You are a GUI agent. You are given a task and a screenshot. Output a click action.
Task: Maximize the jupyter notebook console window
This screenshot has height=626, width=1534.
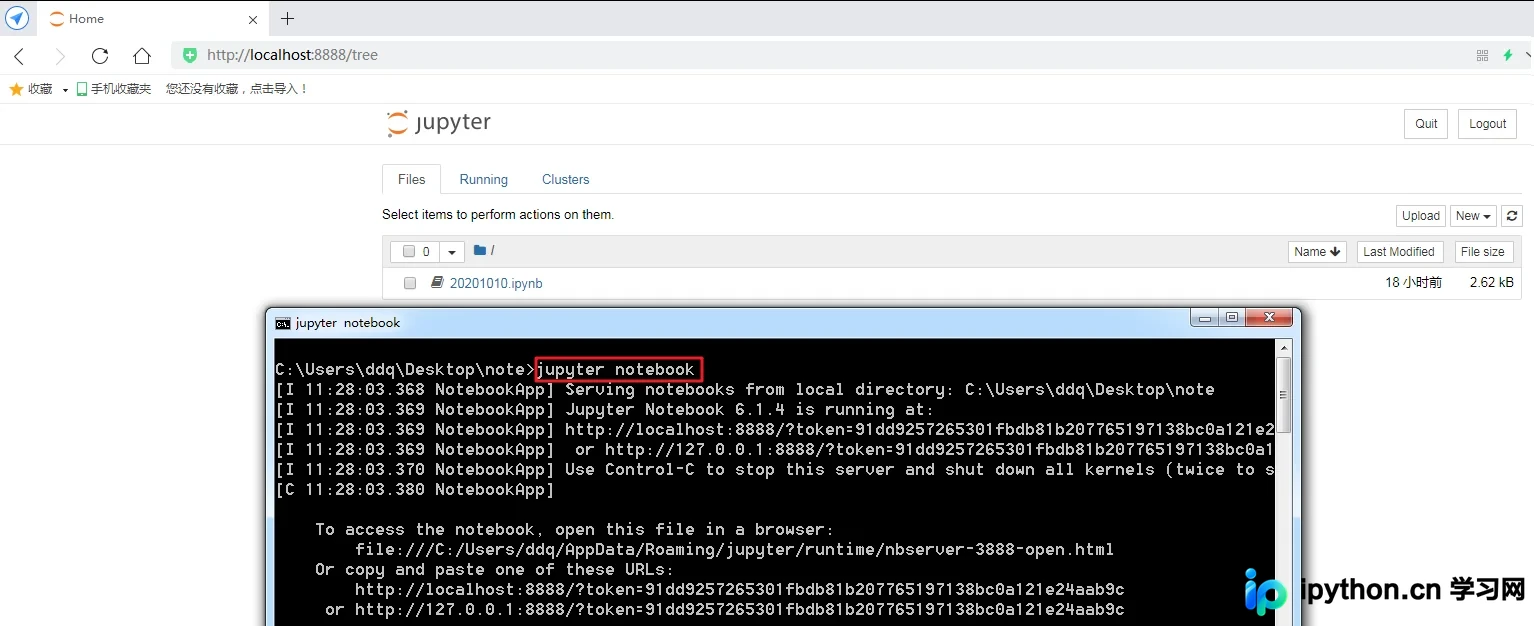(1232, 318)
